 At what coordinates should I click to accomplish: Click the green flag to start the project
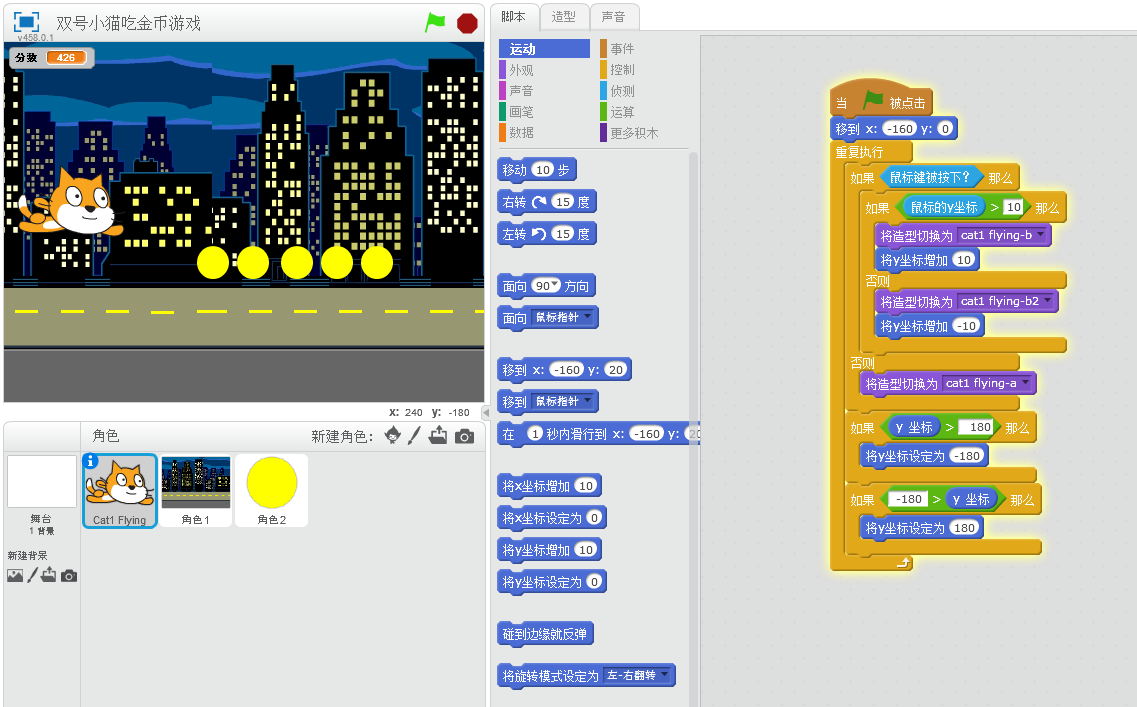pyautogui.click(x=435, y=22)
